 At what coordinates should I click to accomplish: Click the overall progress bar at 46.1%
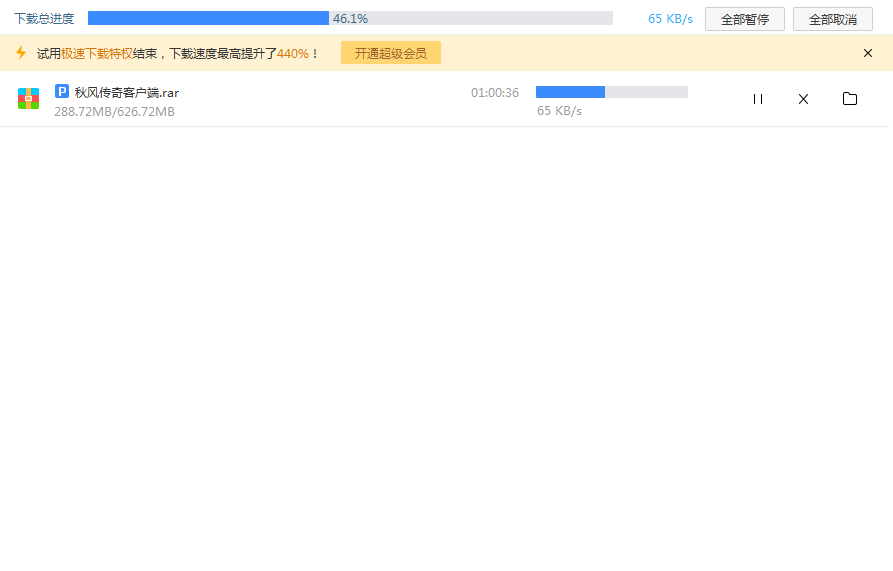click(350, 18)
